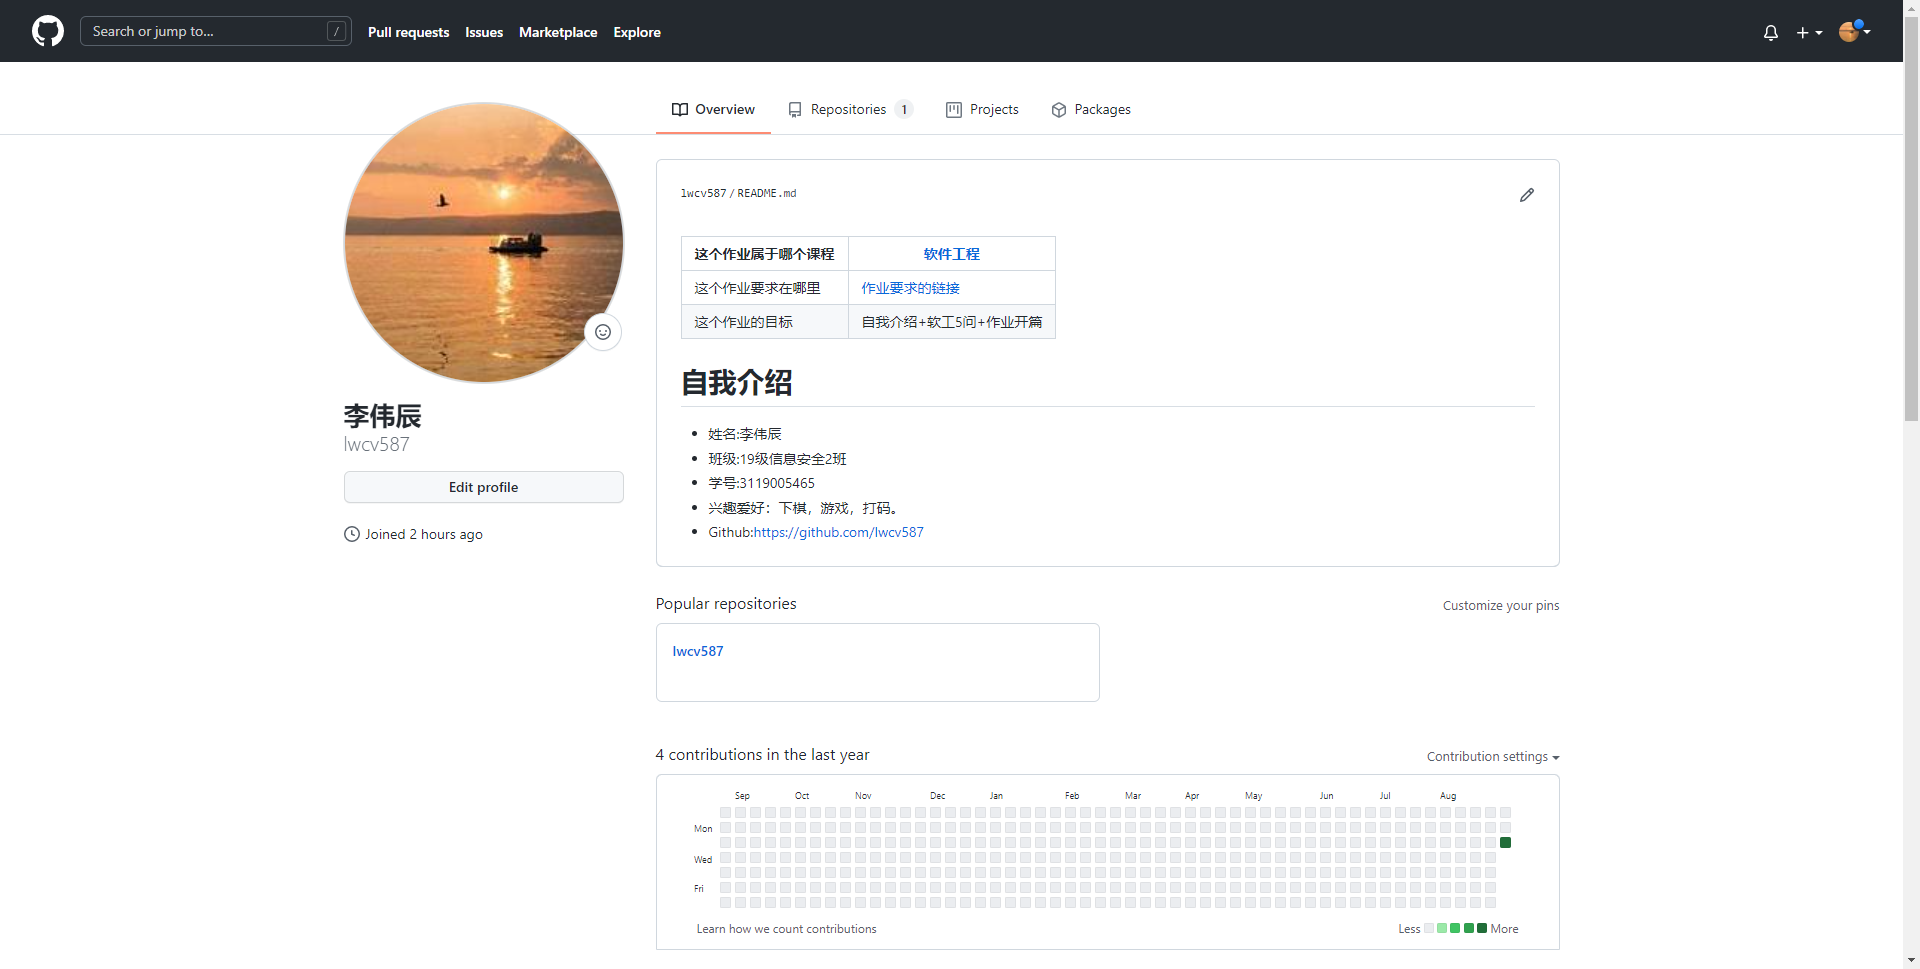Screen dimensions: 1920x969
Task: Click the GitHub octocat logo
Action: point(48,31)
